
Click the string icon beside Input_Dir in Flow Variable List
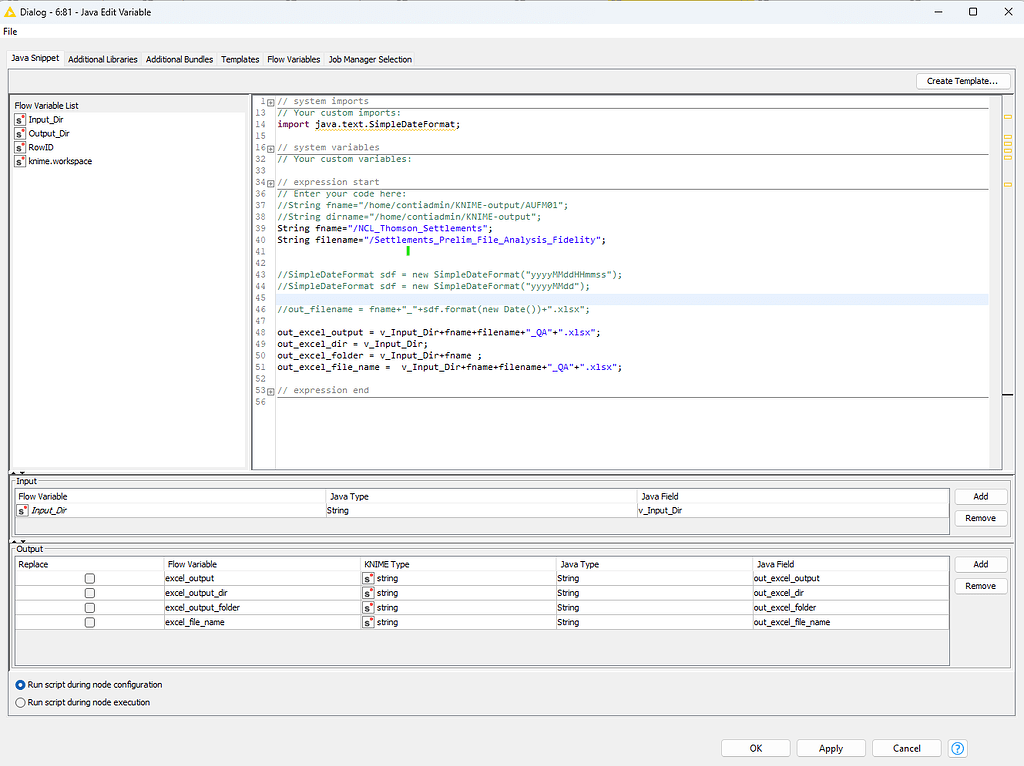[x=20, y=120]
